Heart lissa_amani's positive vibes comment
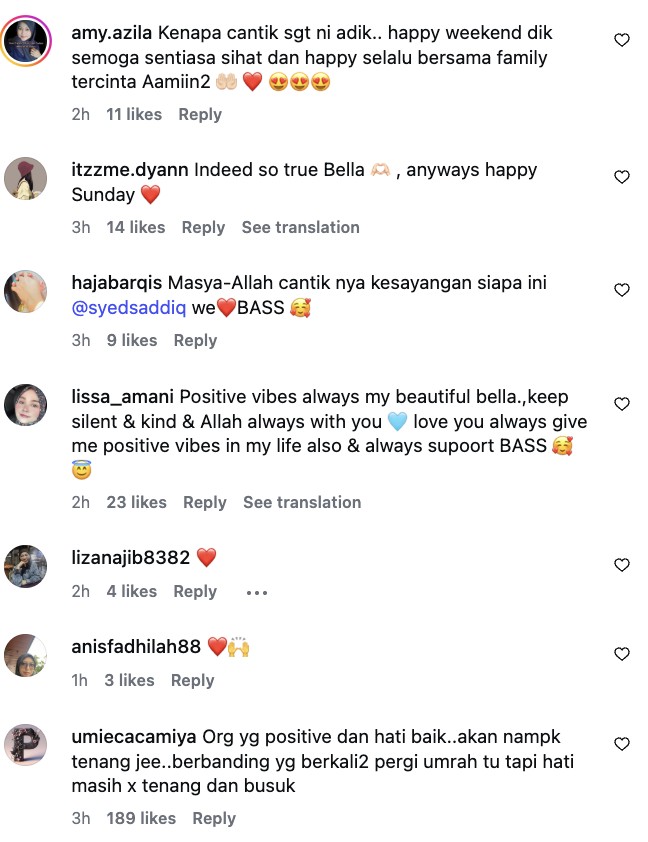This screenshot has width=648, height=842. [621, 404]
